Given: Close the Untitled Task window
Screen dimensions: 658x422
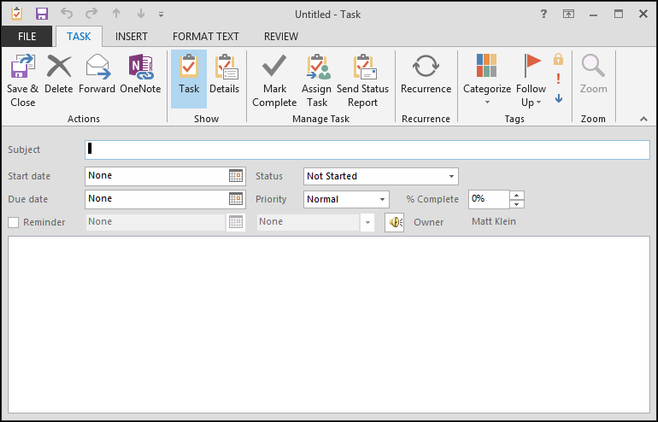Looking at the screenshot, I should point(643,14).
